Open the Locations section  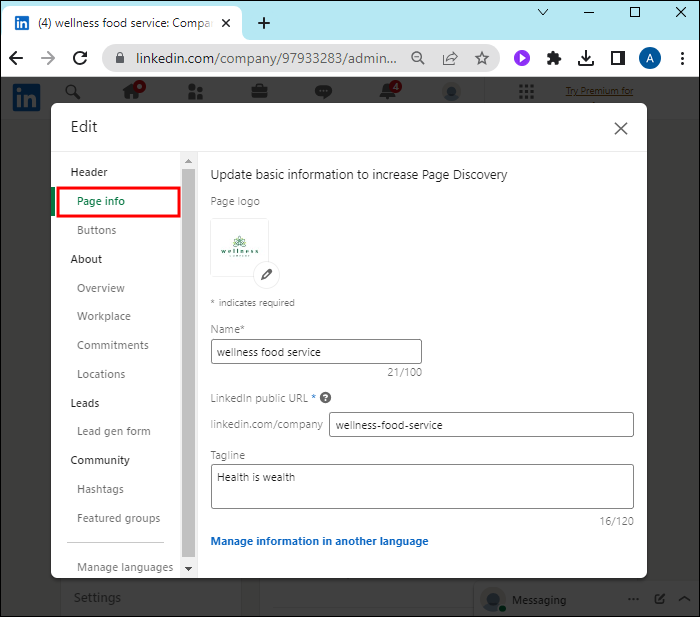point(101,374)
